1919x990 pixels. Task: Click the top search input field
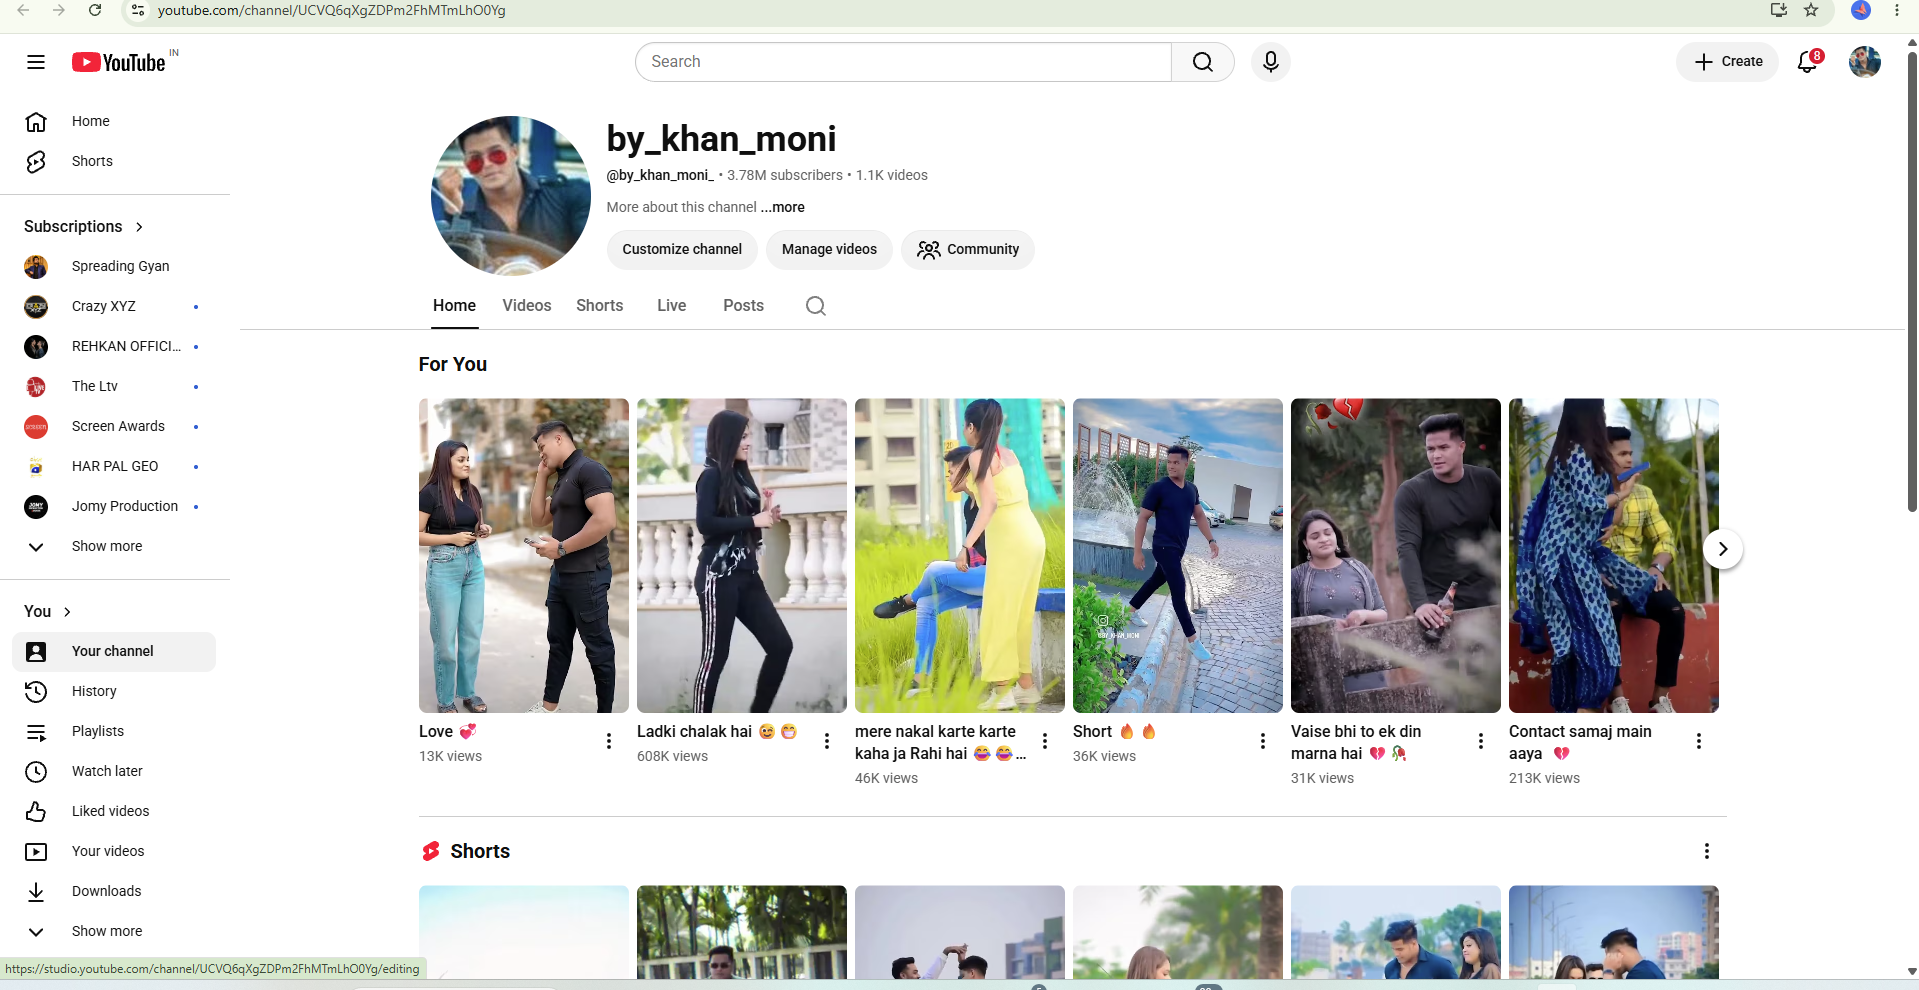pyautogui.click(x=904, y=62)
